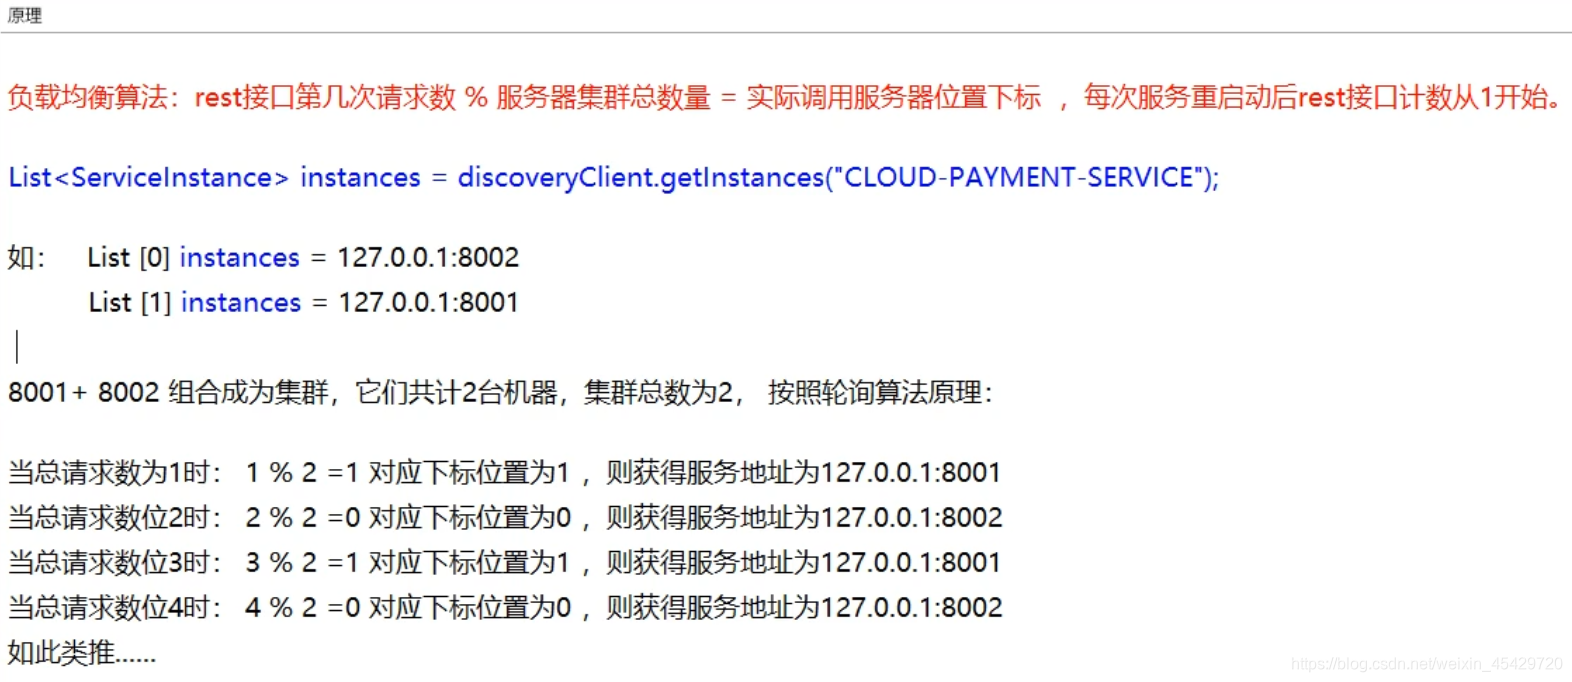Click the List [0] instances = 127.0.0.1:8002 line
The width and height of the screenshot is (1572, 682).
303,257
